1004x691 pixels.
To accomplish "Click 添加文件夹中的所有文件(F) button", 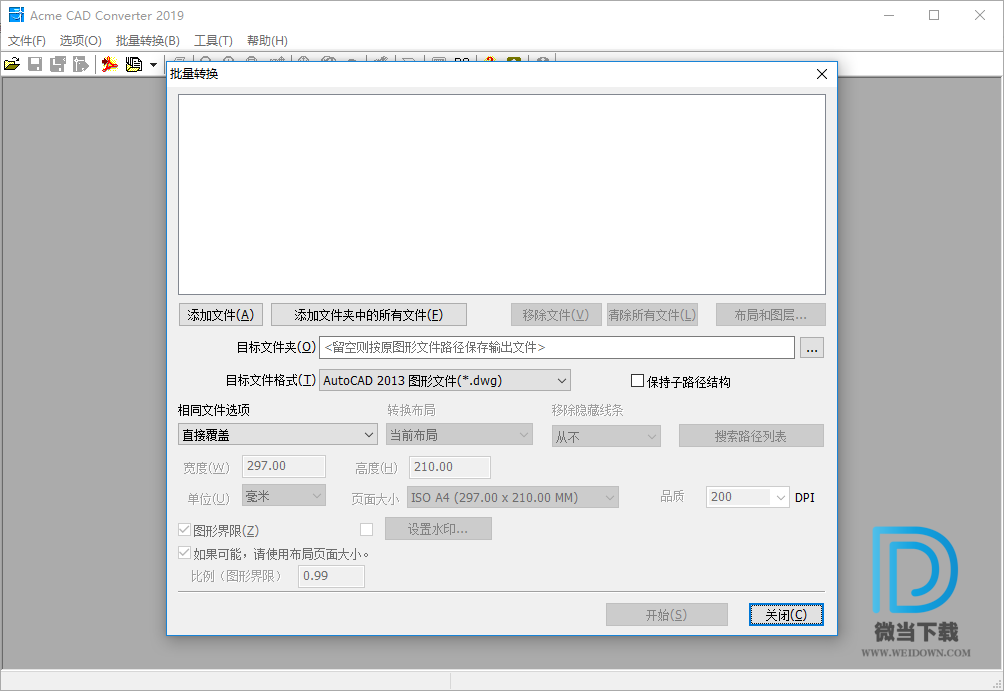I will pyautogui.click(x=368, y=314).
